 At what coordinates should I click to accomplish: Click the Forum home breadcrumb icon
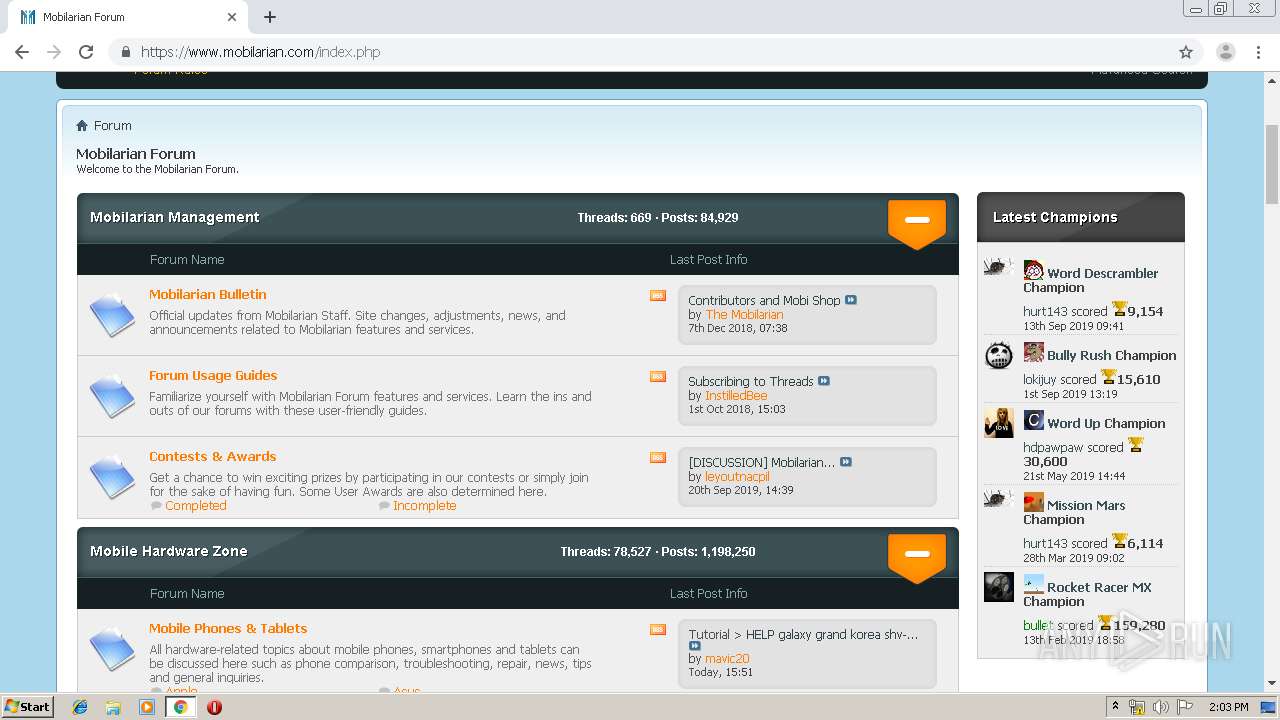pyautogui.click(x=82, y=125)
